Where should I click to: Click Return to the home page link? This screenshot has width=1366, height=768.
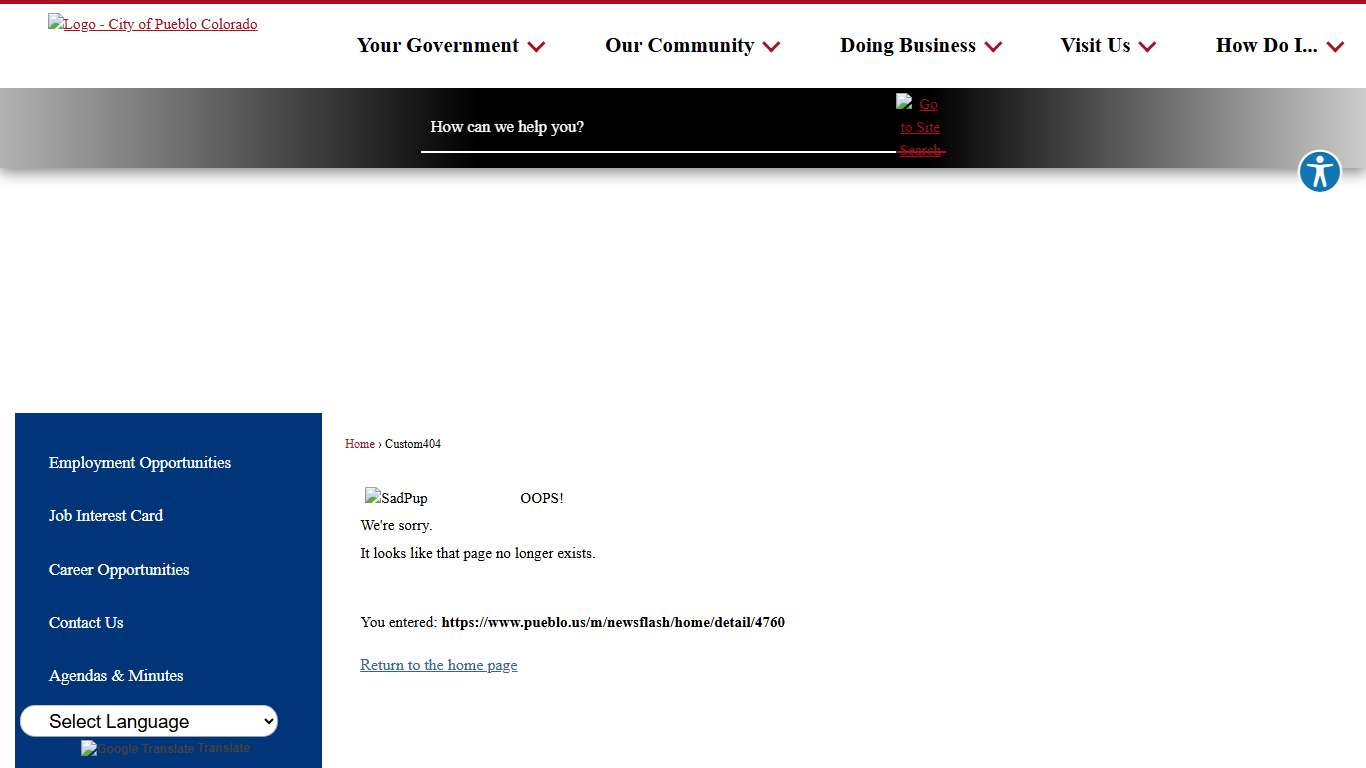pyautogui.click(x=438, y=665)
